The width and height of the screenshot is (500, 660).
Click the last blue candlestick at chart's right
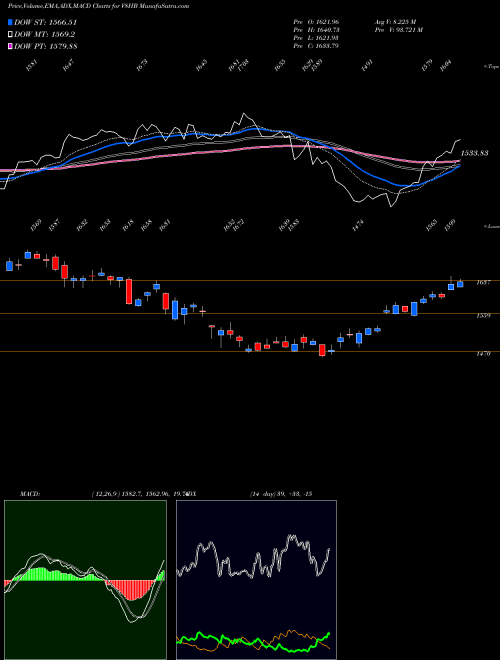pyautogui.click(x=460, y=284)
